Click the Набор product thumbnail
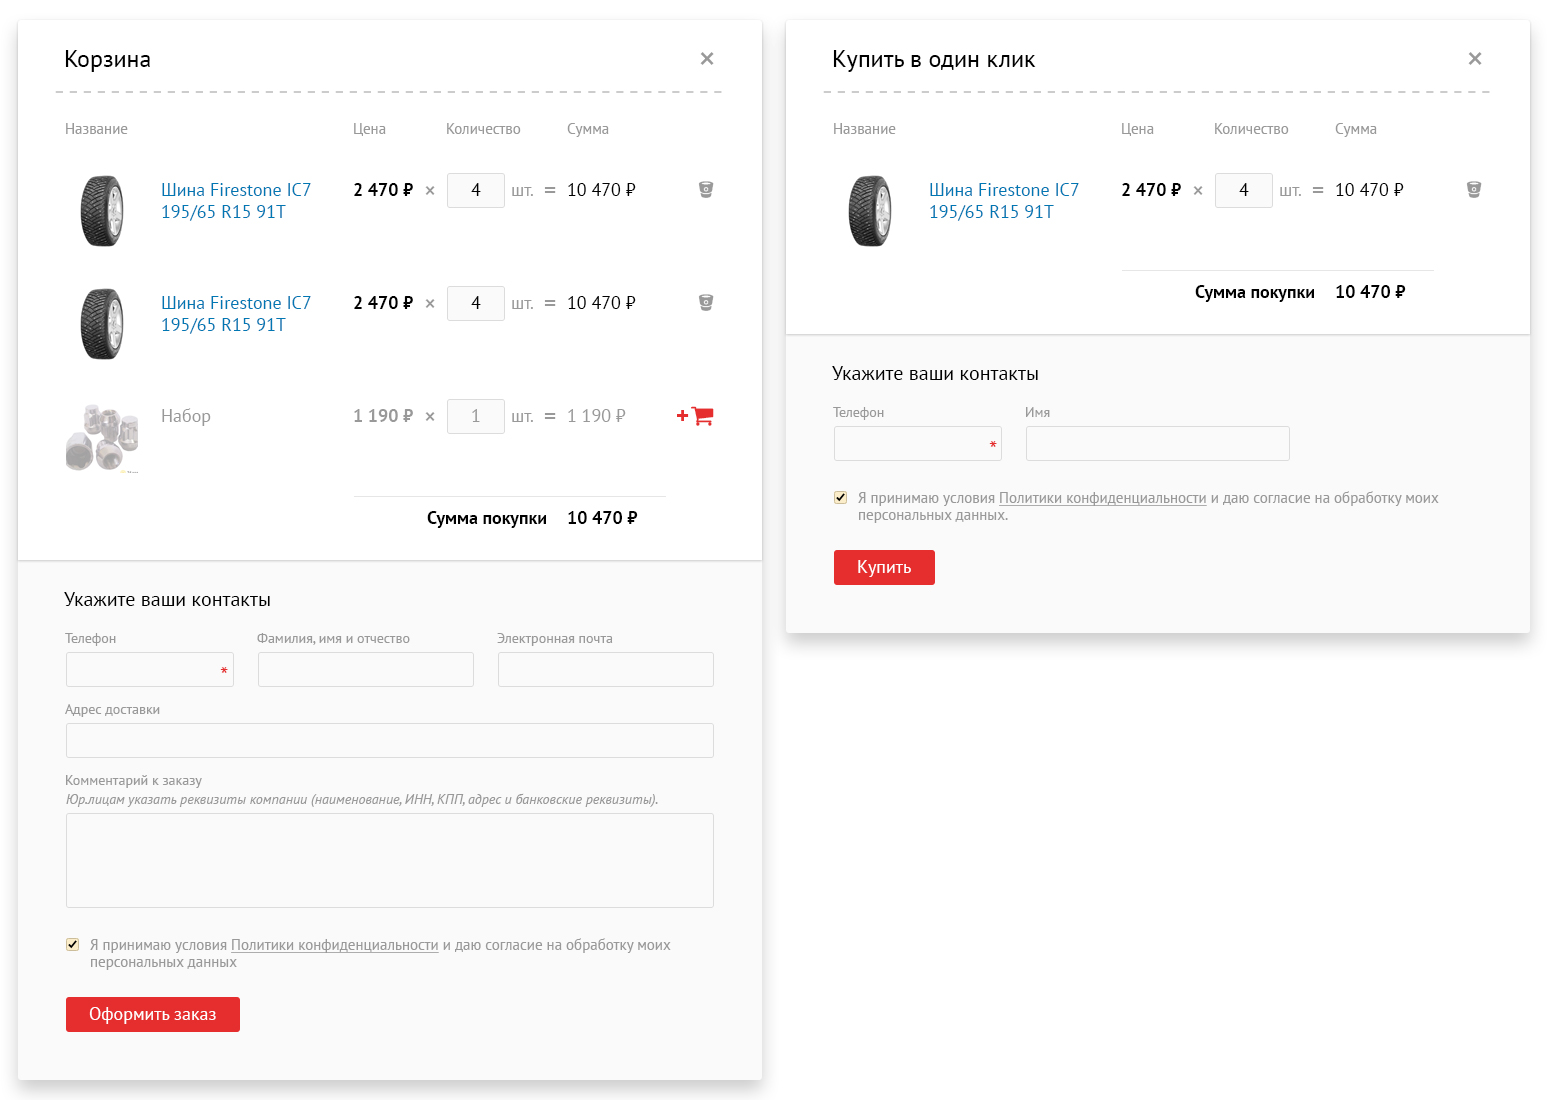The width and height of the screenshot is (1550, 1100). 102,437
